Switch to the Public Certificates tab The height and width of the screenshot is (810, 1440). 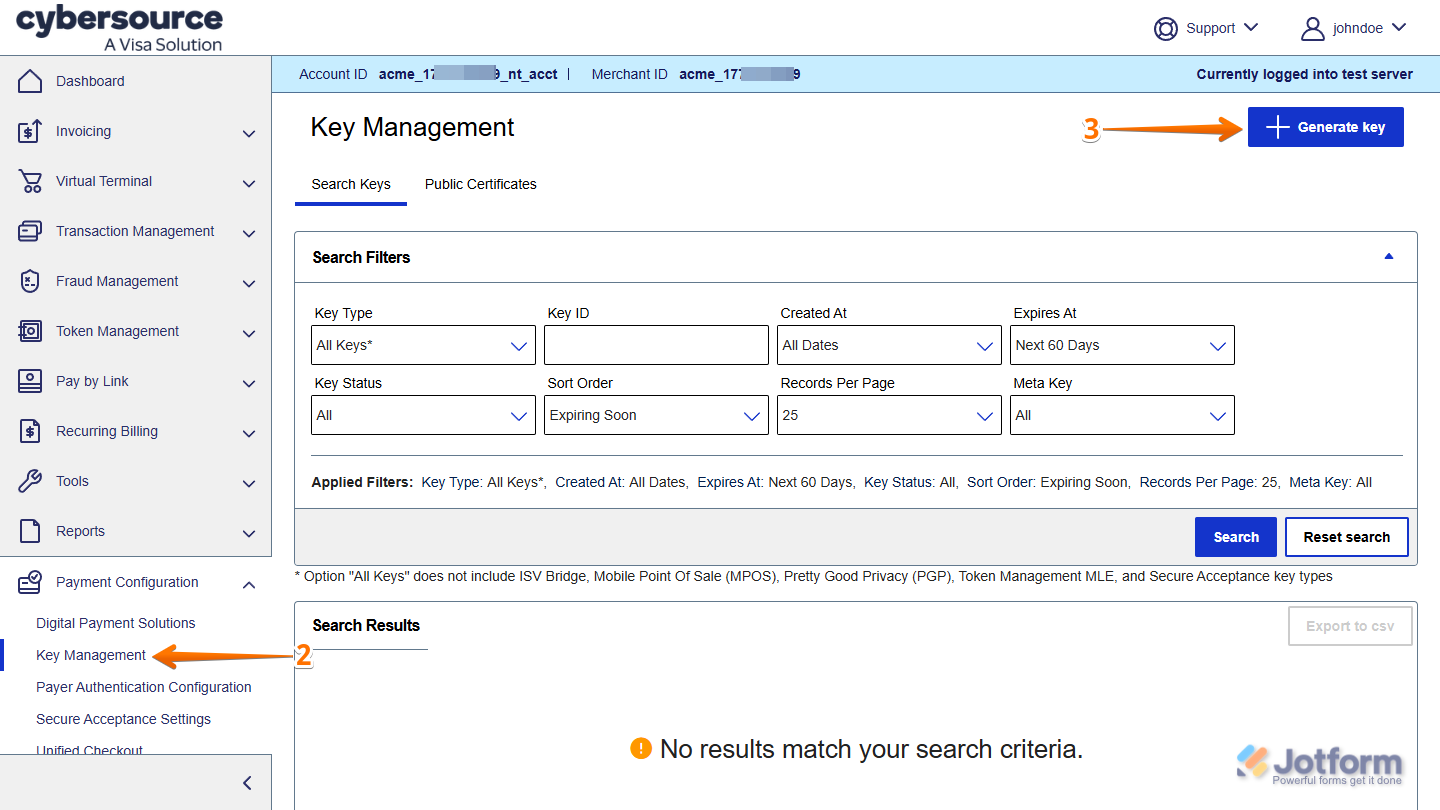481,184
